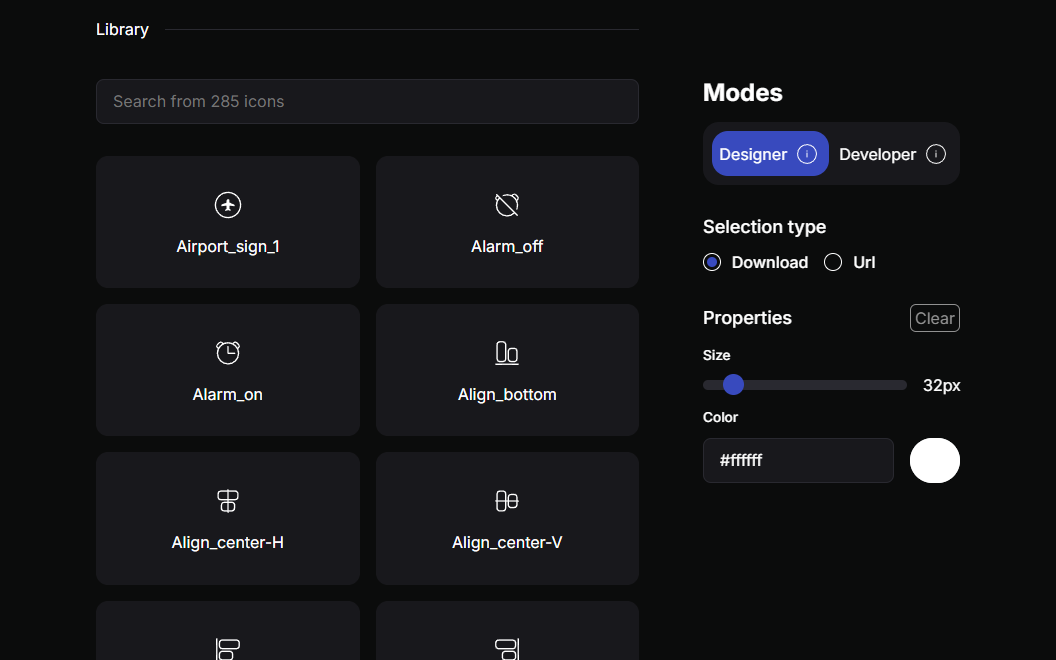Select the Url radio button
This screenshot has height=660, width=1056.
click(833, 262)
